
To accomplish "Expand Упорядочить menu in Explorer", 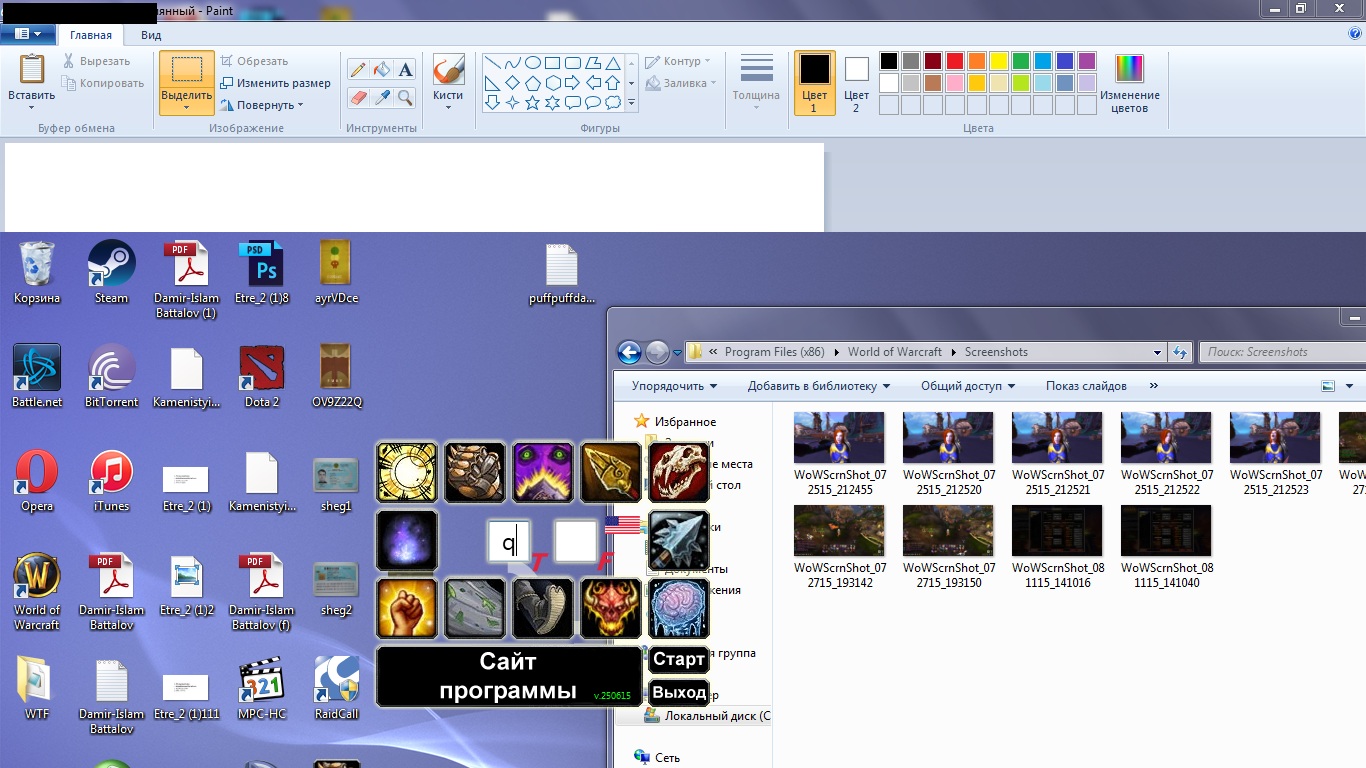I will [675, 386].
